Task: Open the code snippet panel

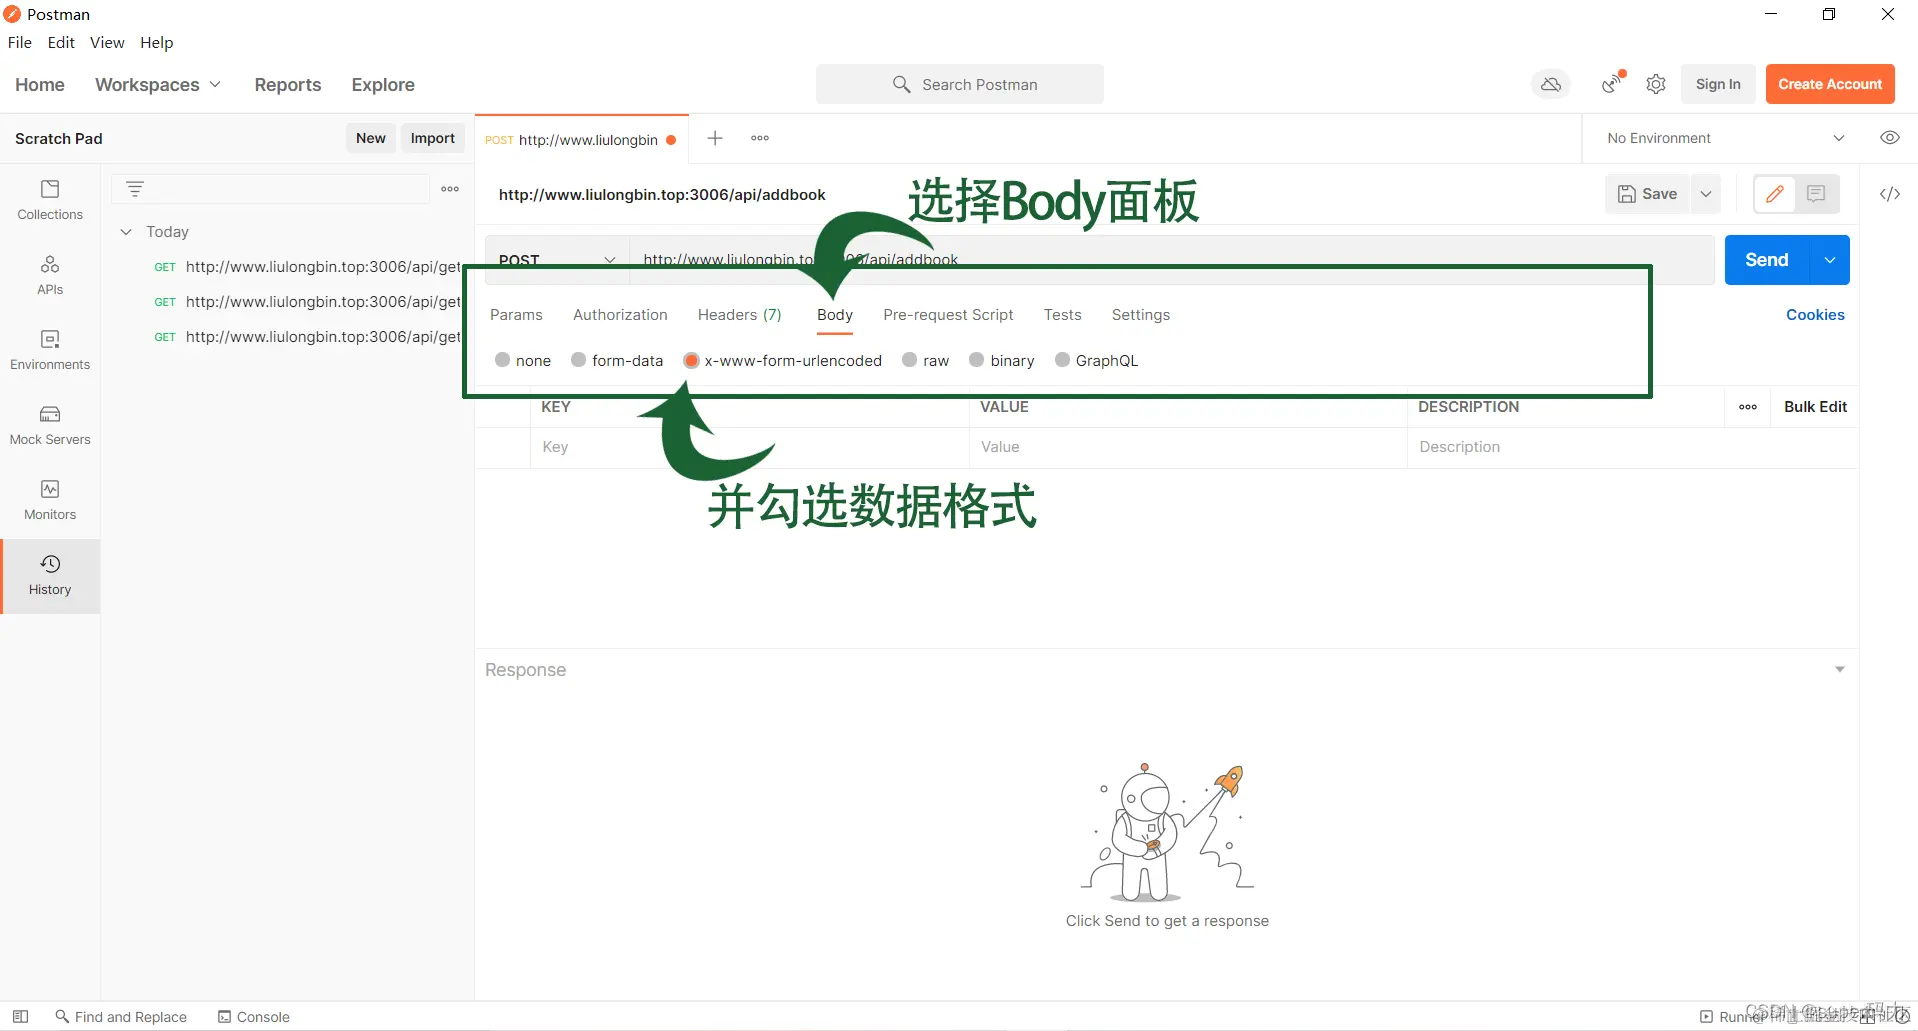Action: click(x=1889, y=194)
